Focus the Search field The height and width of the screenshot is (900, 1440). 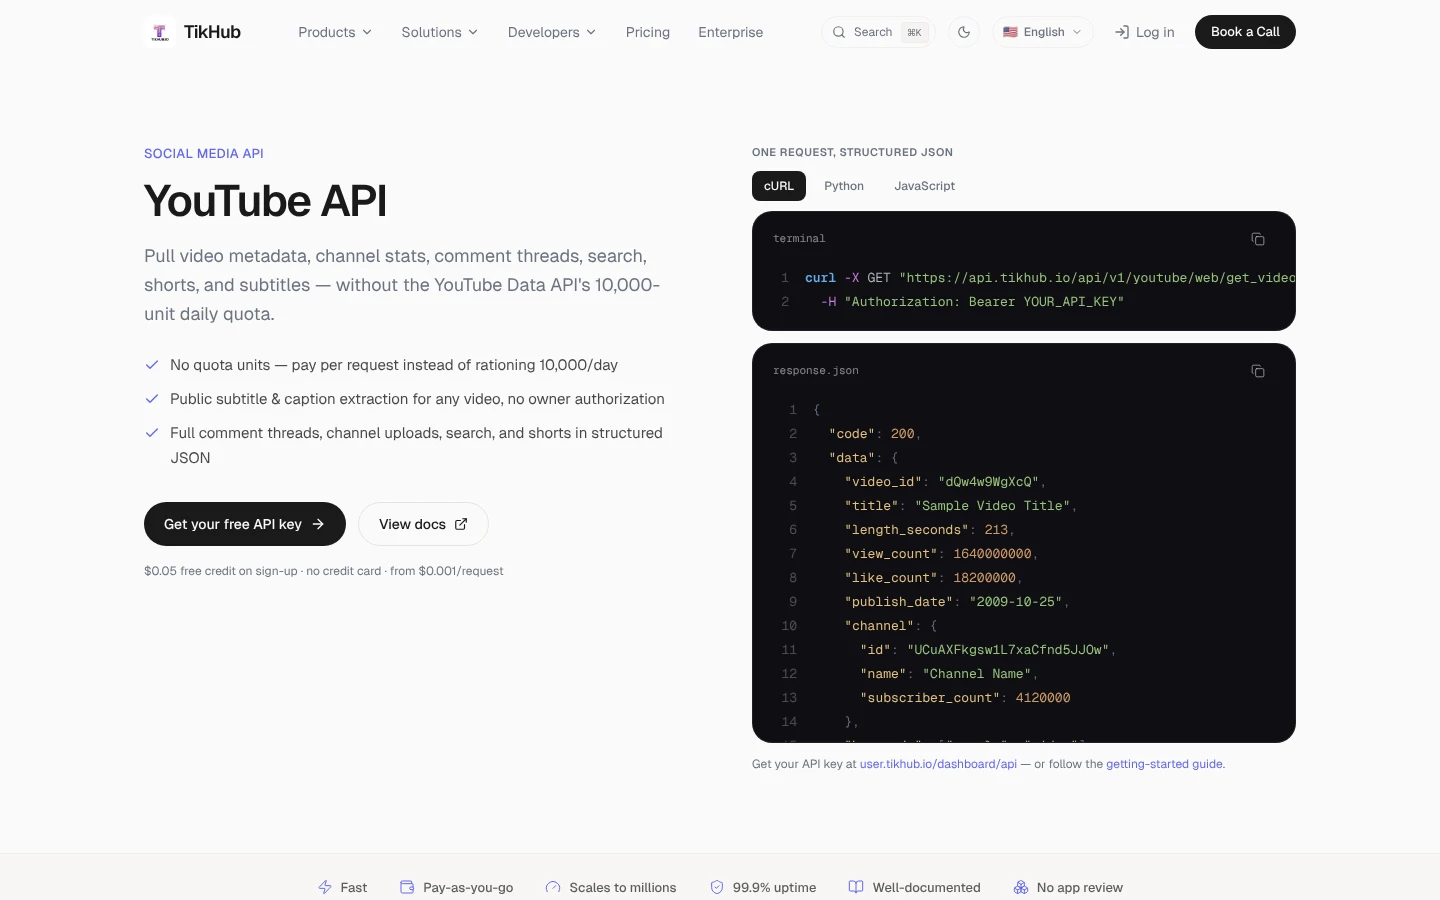(878, 32)
